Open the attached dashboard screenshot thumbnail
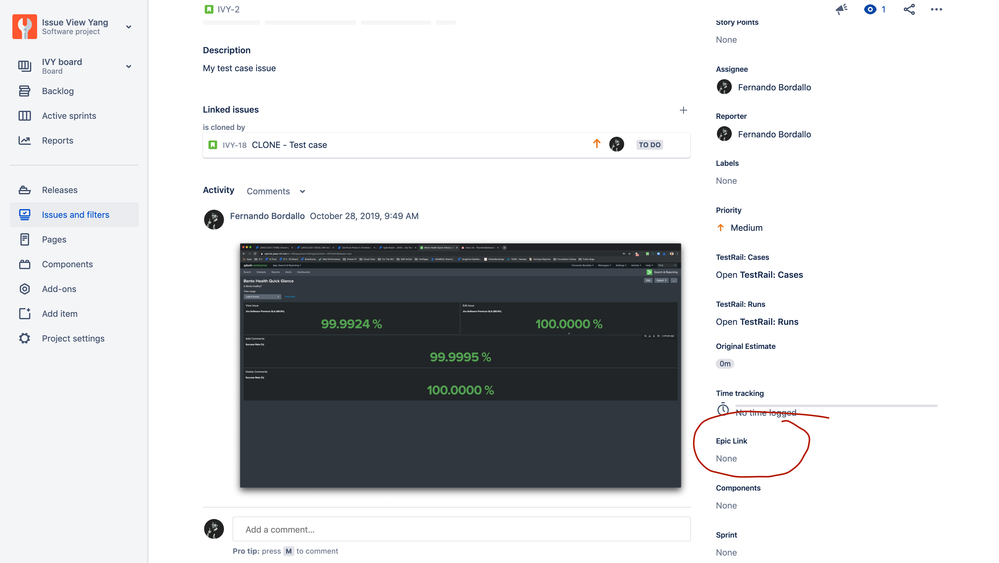The image size is (999, 563). pos(460,366)
